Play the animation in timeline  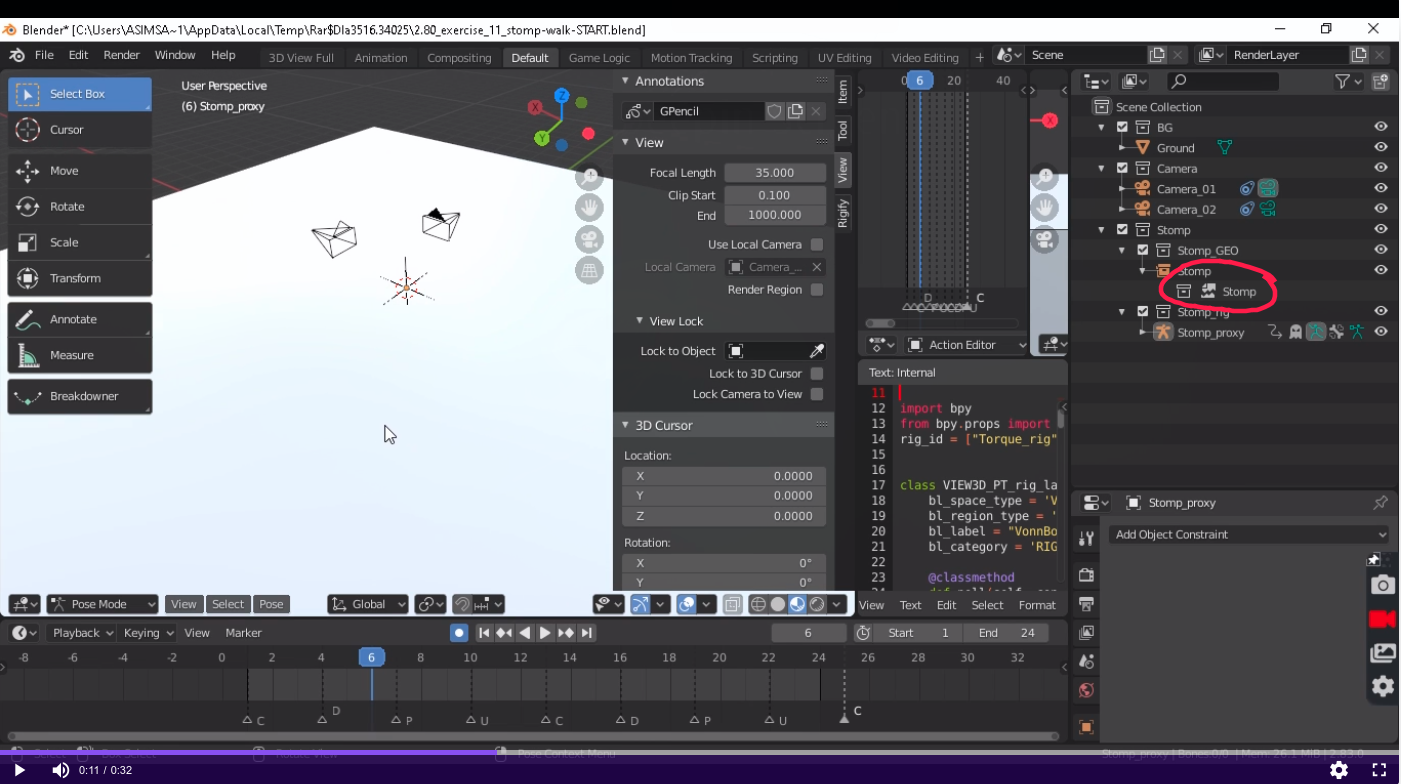pos(545,633)
